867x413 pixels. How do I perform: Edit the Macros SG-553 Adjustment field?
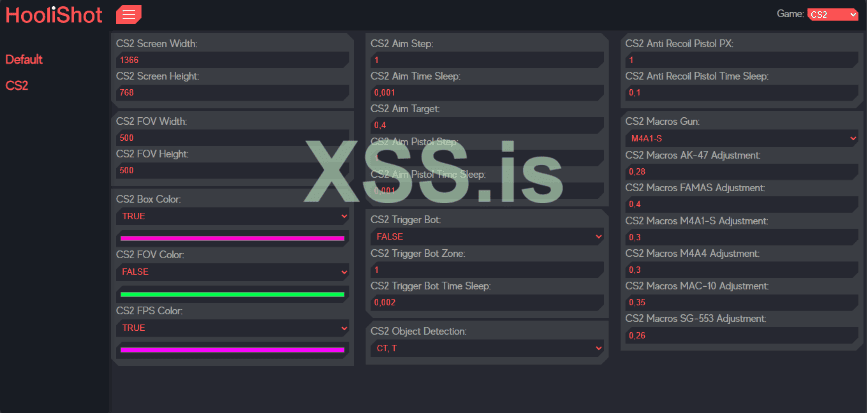pyautogui.click(x=741, y=335)
